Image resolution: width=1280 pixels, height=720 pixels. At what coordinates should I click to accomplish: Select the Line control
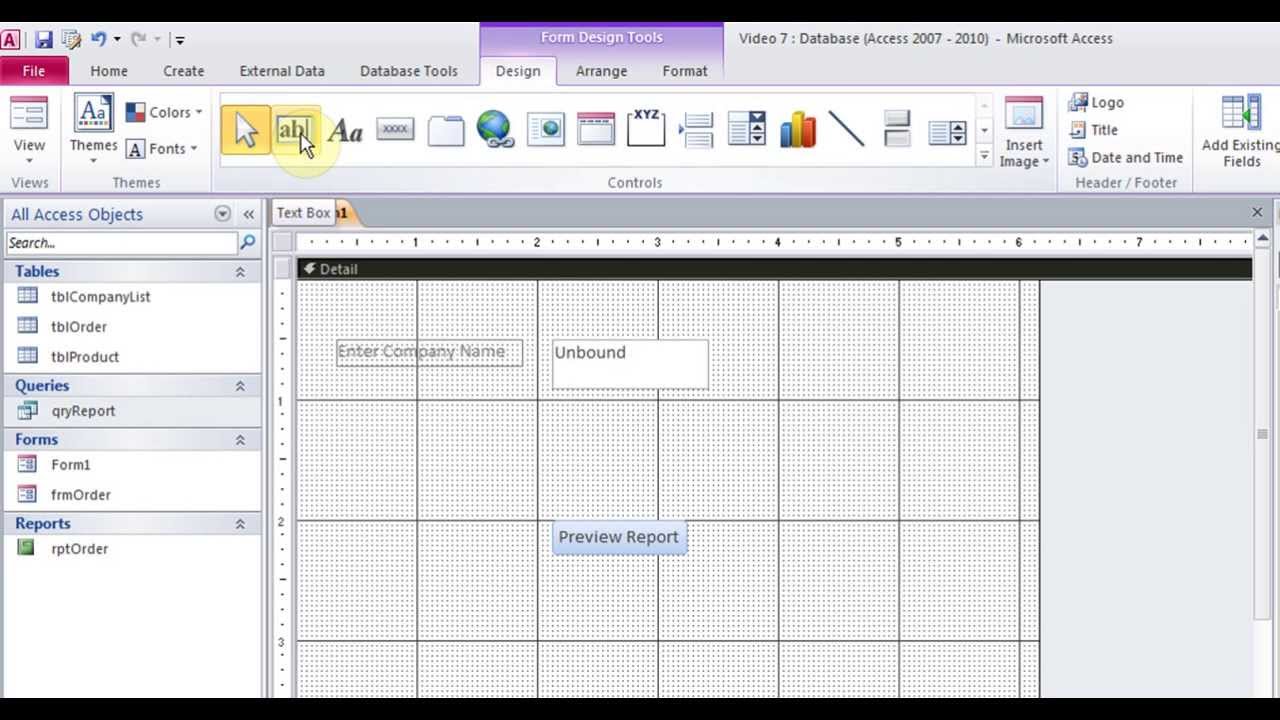(847, 130)
